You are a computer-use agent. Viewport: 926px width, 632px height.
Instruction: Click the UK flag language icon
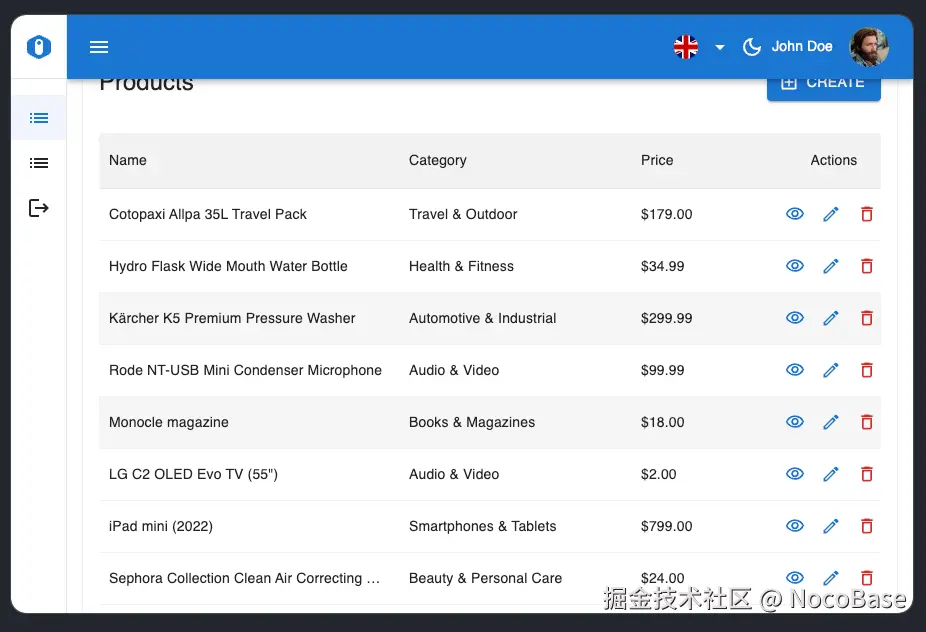coord(686,47)
